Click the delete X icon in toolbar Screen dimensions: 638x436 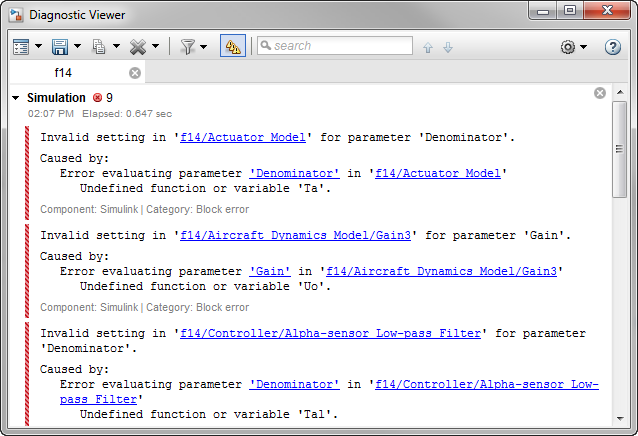(x=138, y=47)
